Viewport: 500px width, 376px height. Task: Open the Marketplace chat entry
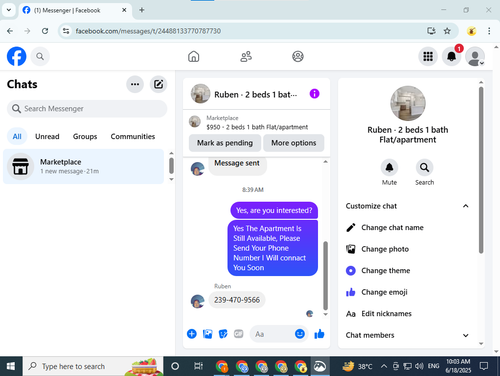coord(83,166)
